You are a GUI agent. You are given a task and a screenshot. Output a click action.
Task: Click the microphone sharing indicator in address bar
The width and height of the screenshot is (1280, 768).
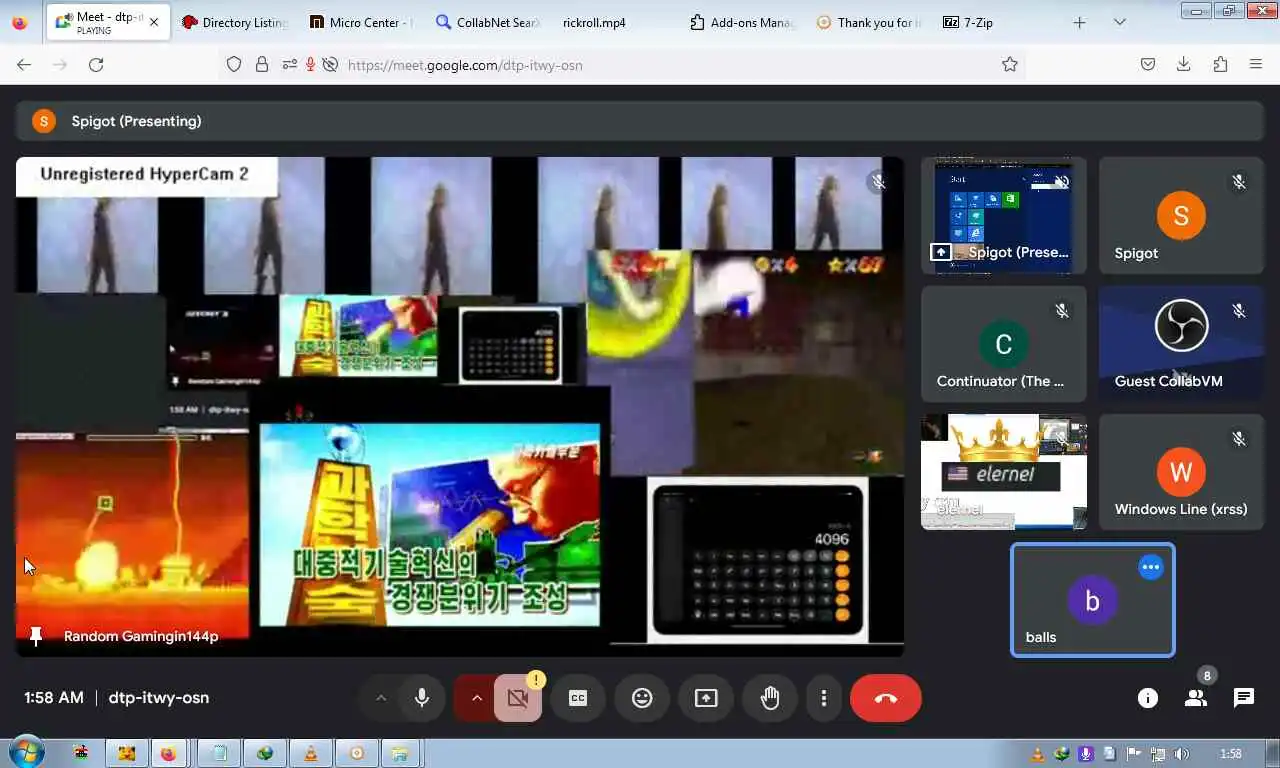point(310,64)
